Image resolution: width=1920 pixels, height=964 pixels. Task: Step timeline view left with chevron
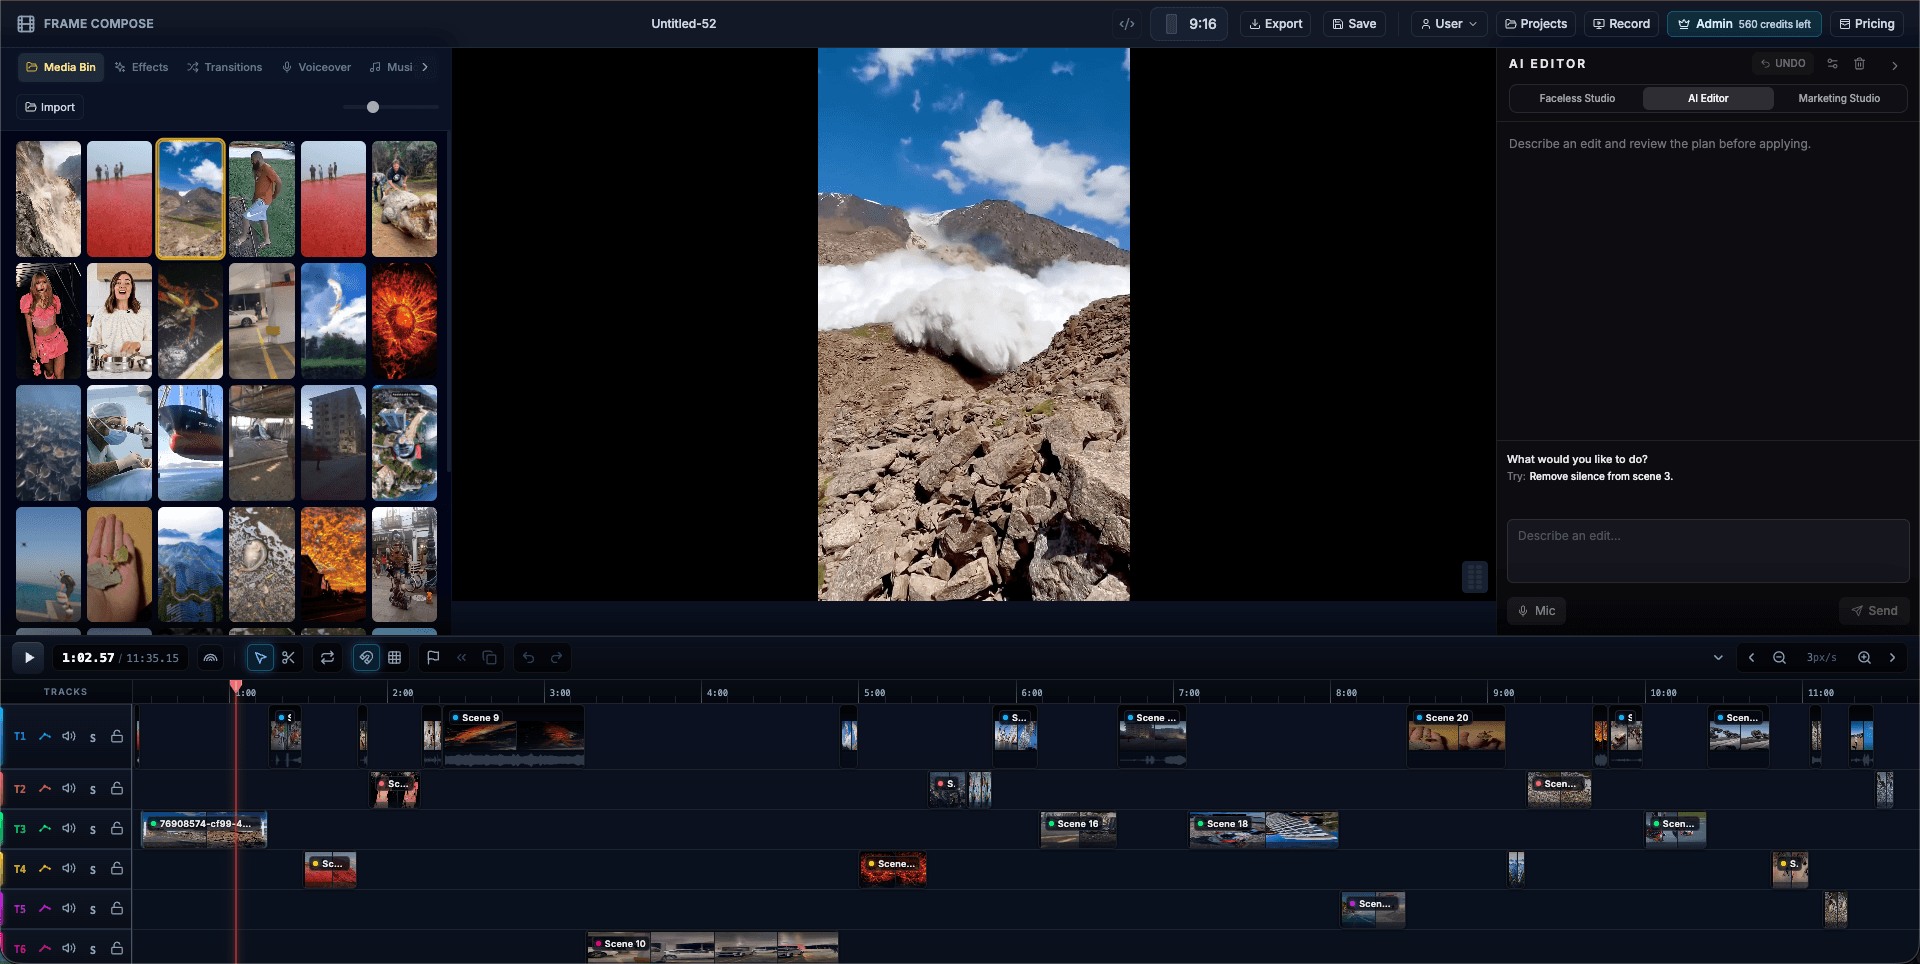(1751, 658)
